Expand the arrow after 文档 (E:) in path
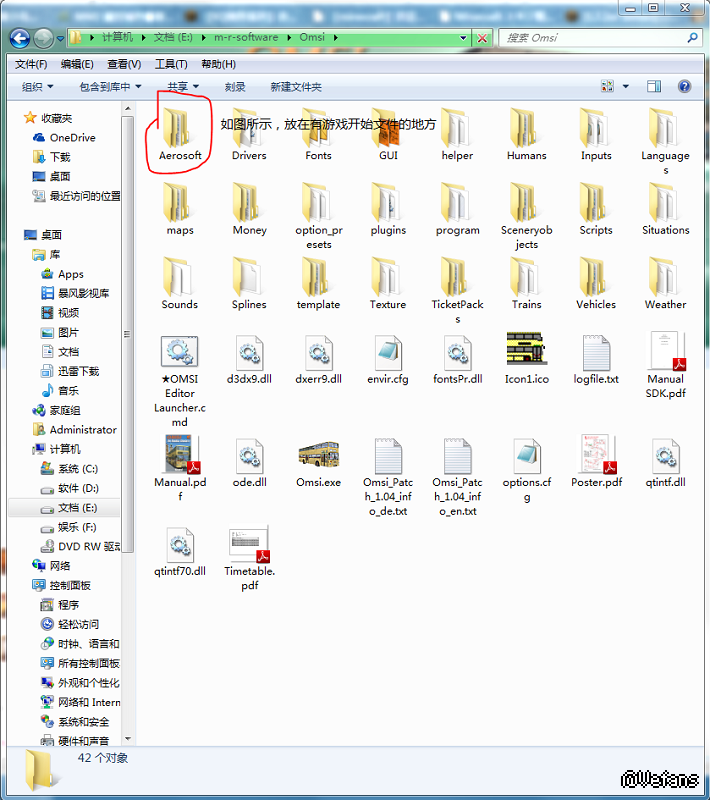Viewport: 710px width, 800px height. (204, 38)
